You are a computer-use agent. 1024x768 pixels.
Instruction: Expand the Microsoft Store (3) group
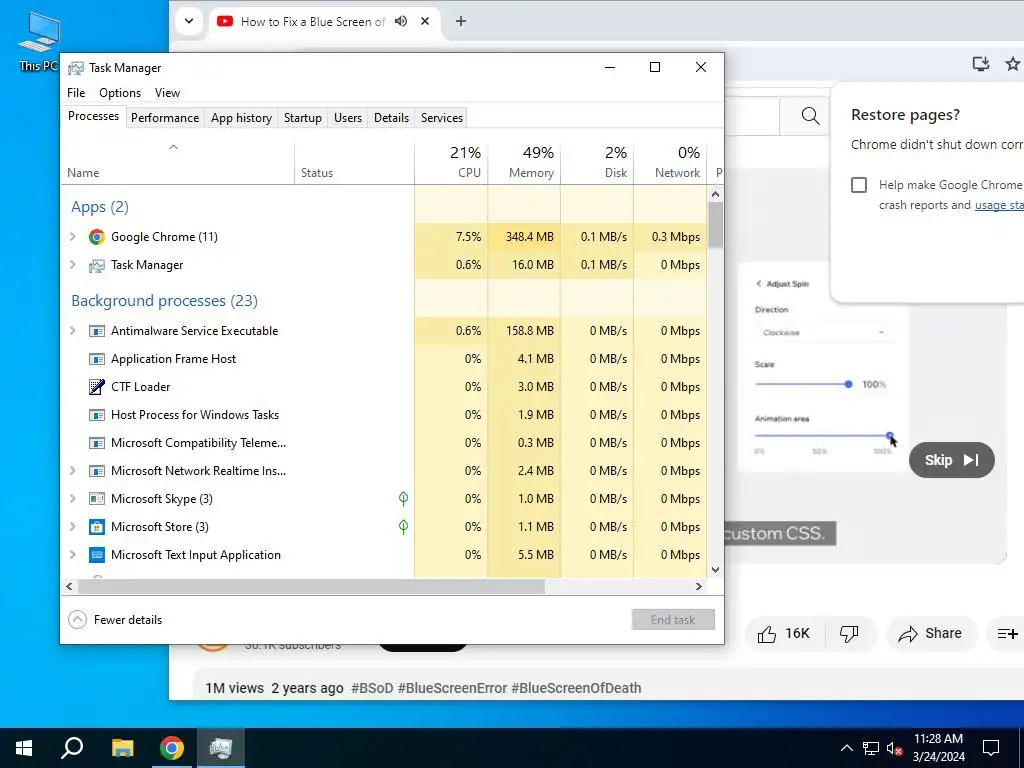point(73,527)
